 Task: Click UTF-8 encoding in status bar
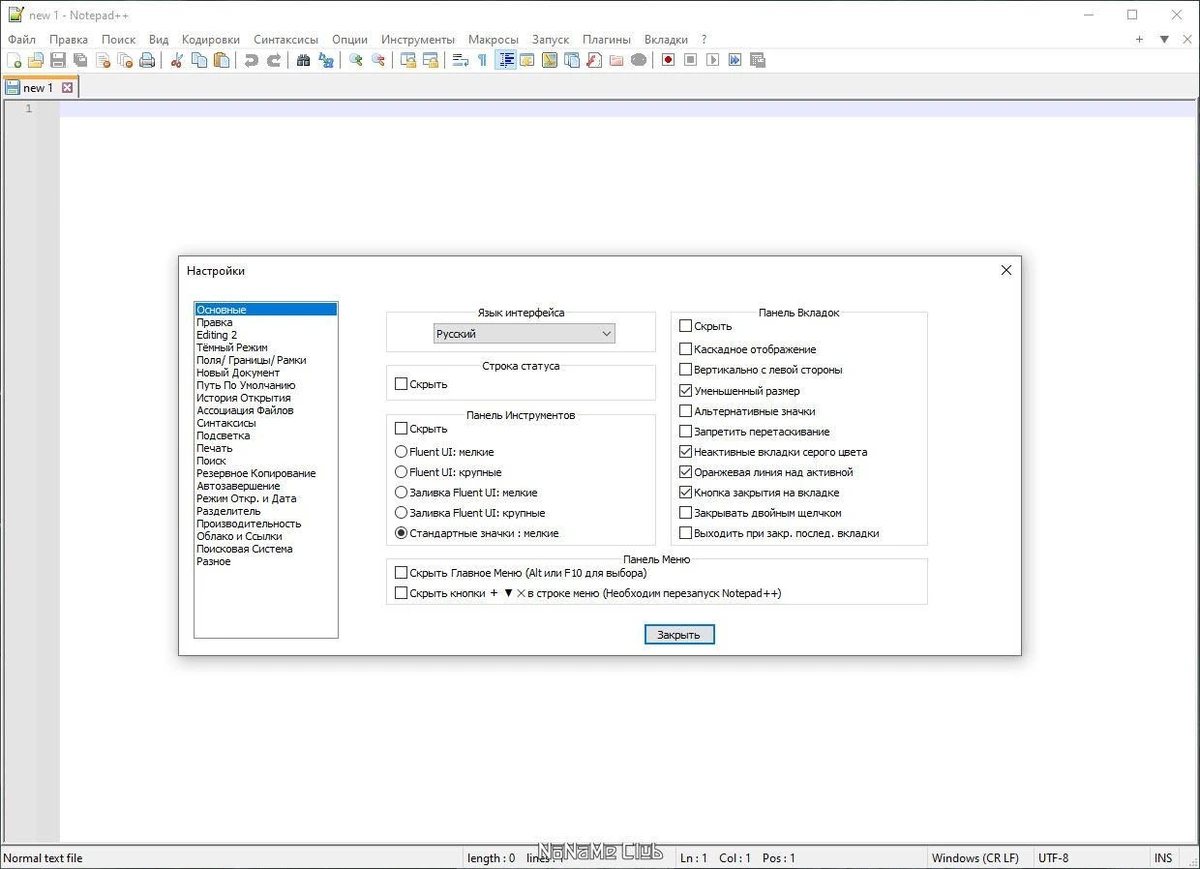(1053, 858)
